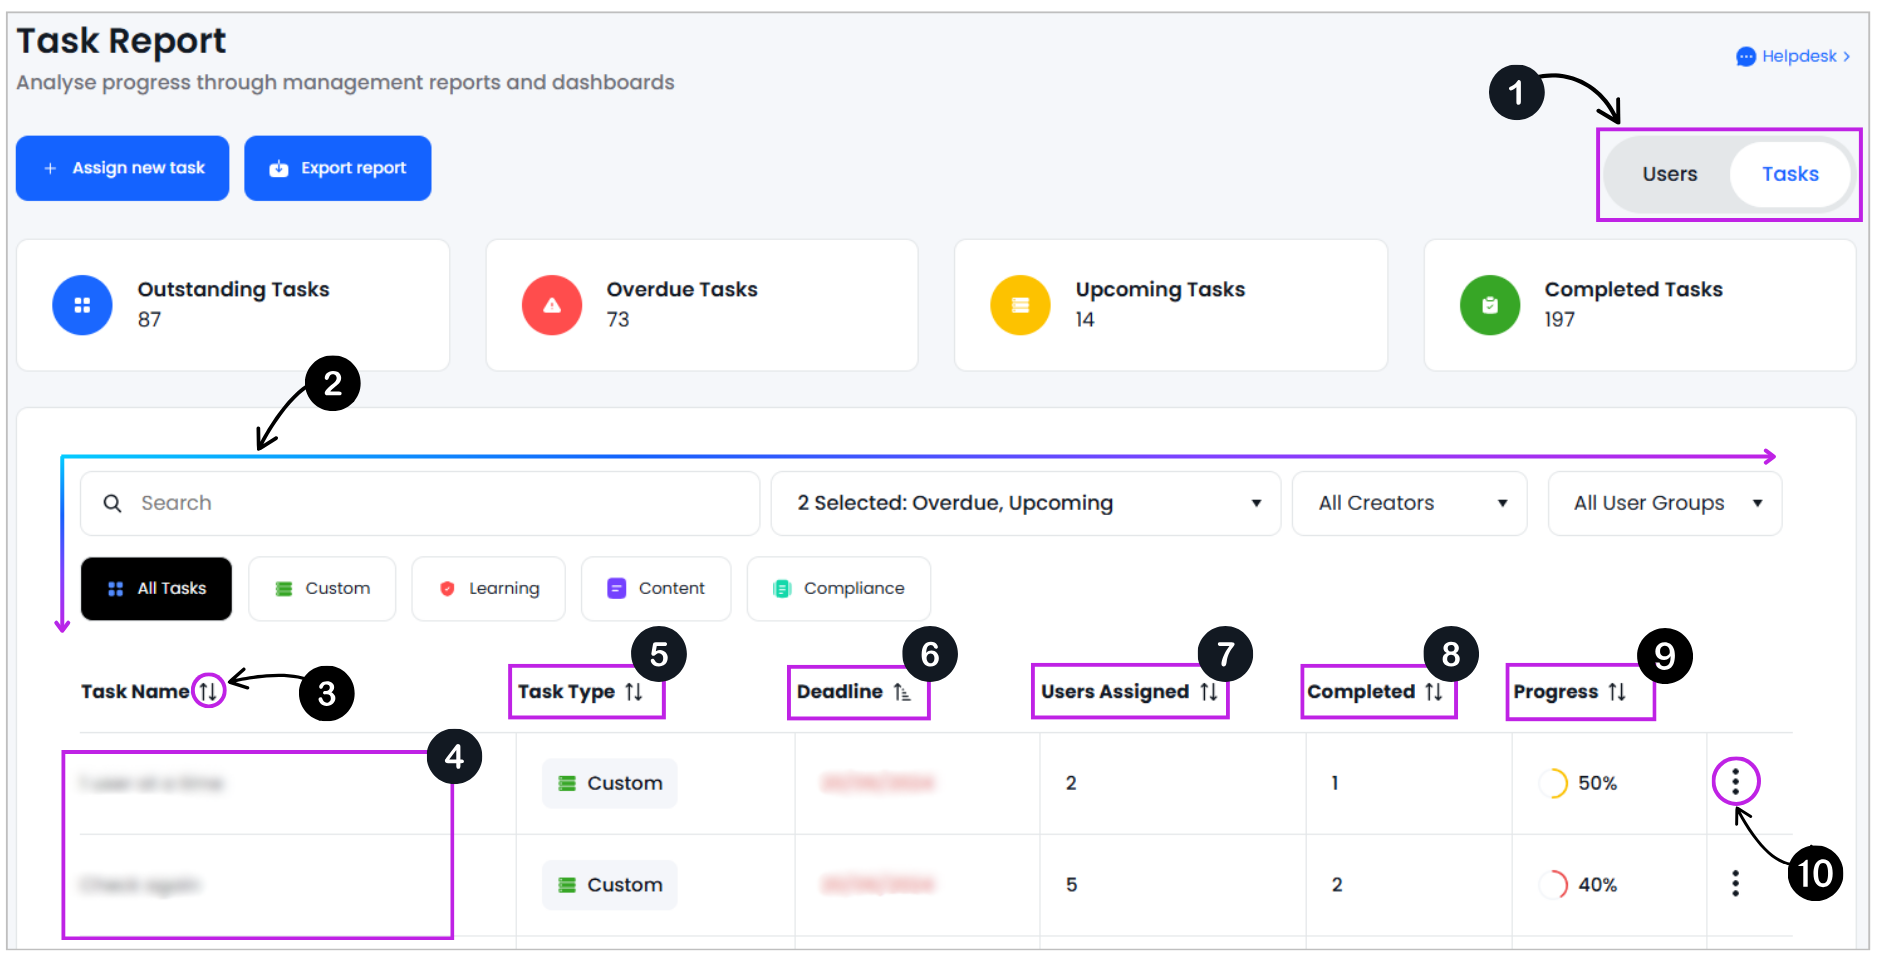Click the Export report button
The height and width of the screenshot is (960, 1879).
pyautogui.click(x=337, y=167)
